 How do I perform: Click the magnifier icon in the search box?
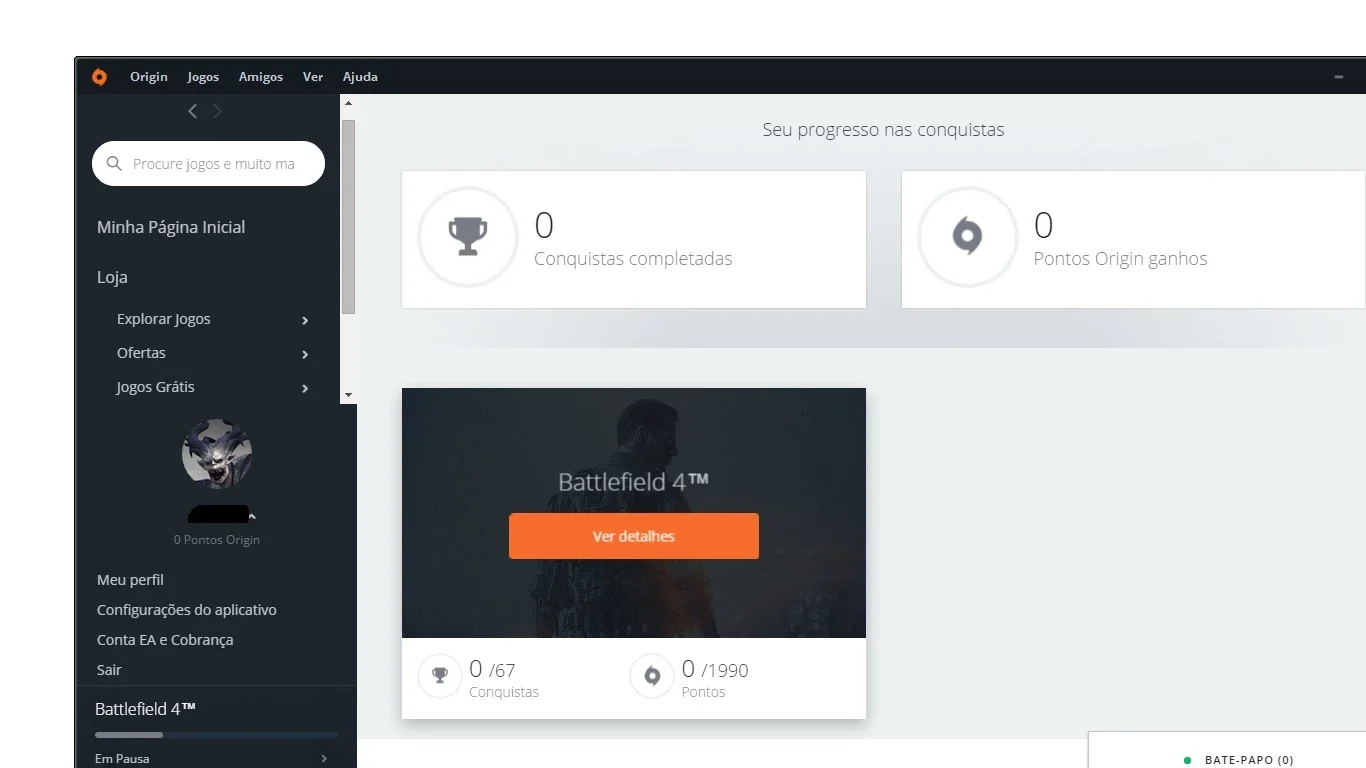[114, 163]
